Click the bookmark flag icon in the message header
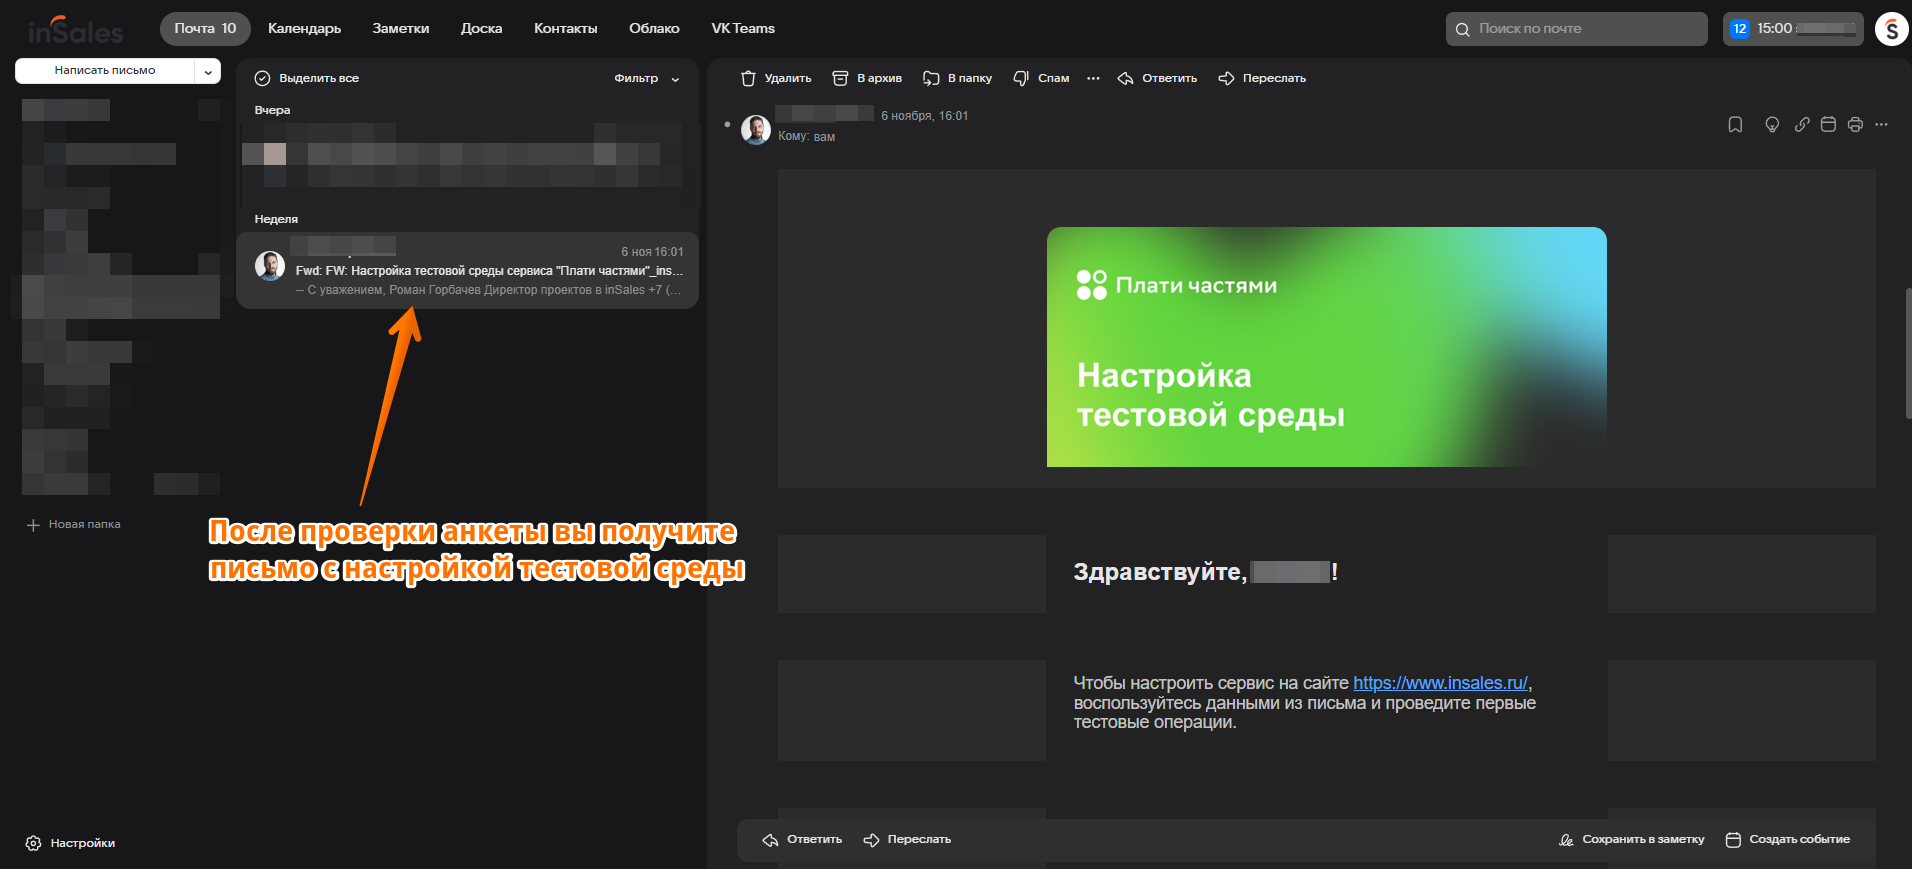Viewport: 1912px width, 869px height. pyautogui.click(x=1735, y=125)
